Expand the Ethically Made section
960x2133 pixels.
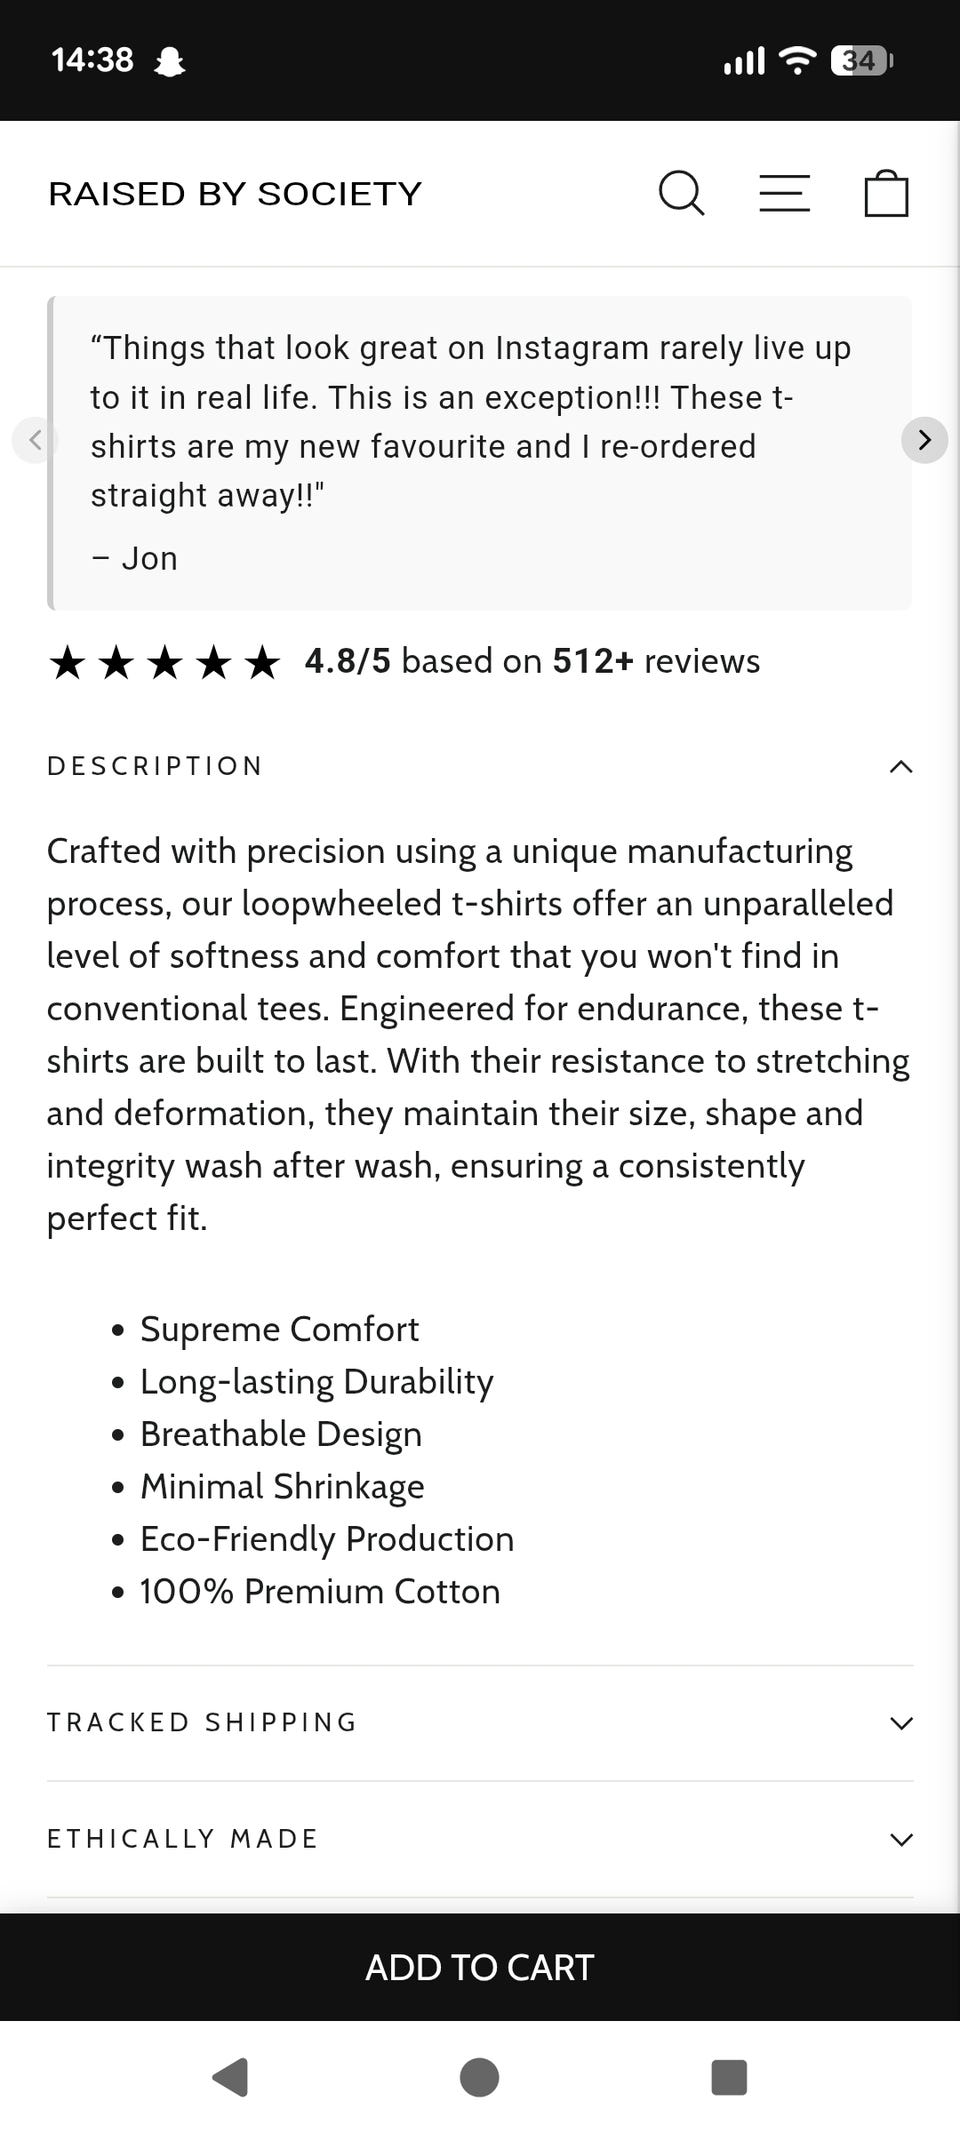(x=901, y=1840)
